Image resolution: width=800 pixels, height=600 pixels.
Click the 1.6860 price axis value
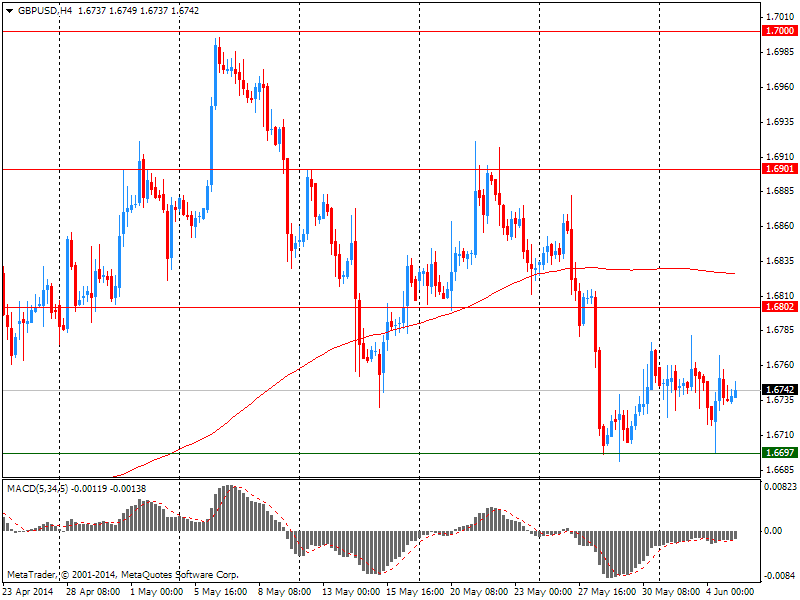tap(780, 226)
